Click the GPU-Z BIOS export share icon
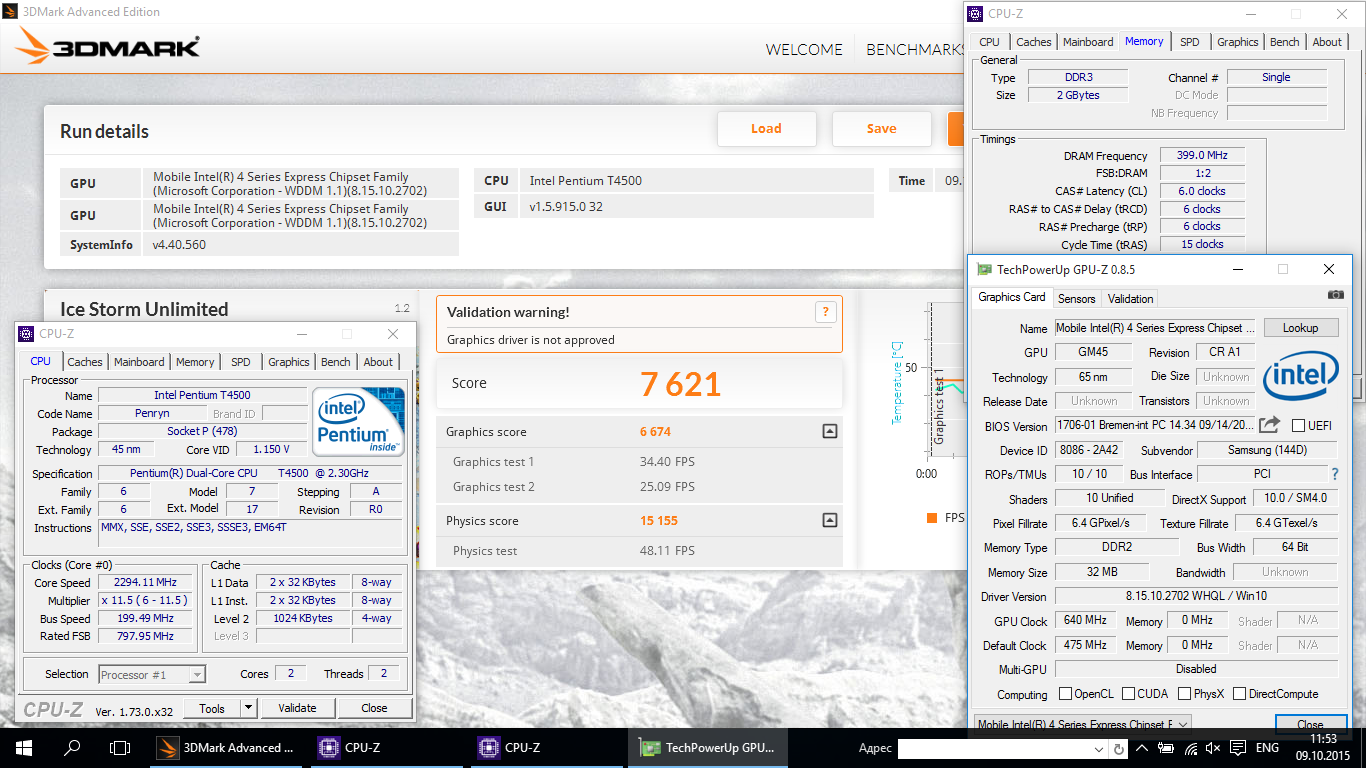This screenshot has height=768, width=1366. point(1269,425)
